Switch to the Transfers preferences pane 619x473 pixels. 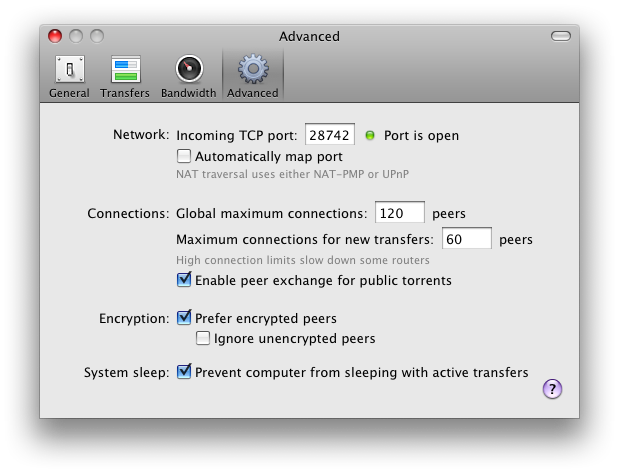coord(125,77)
